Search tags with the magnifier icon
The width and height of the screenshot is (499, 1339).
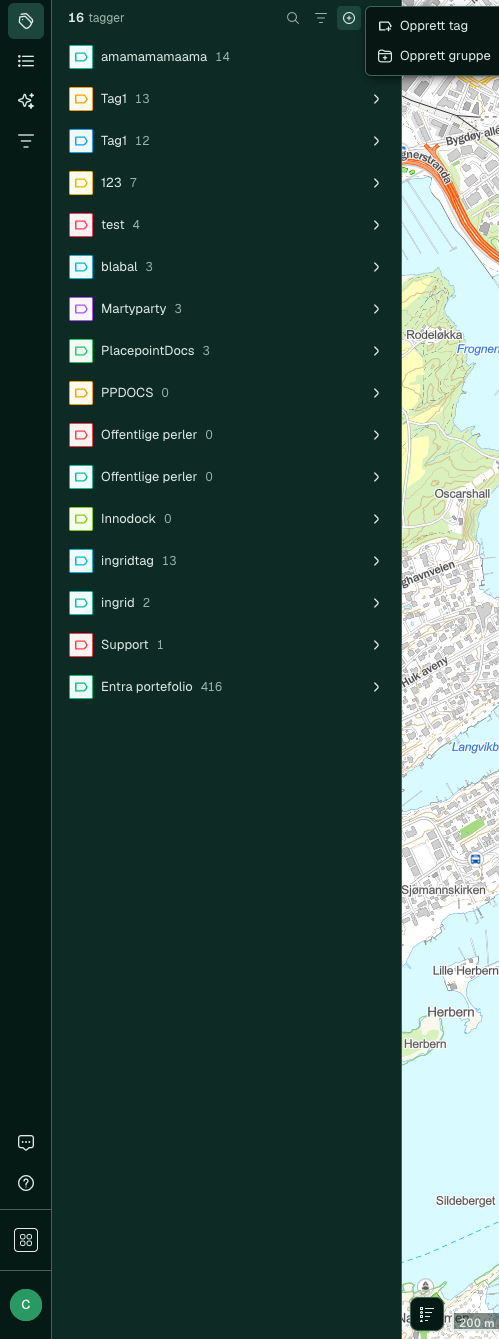point(293,18)
